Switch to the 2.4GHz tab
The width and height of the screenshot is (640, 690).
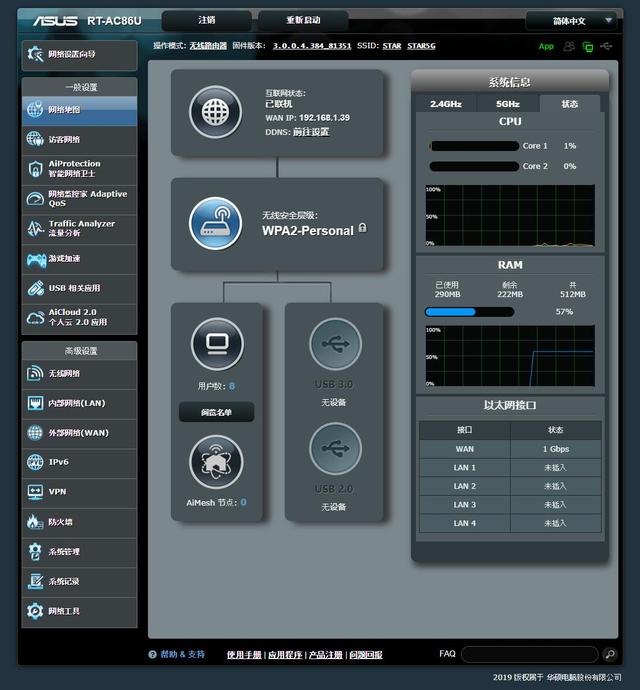click(x=446, y=104)
